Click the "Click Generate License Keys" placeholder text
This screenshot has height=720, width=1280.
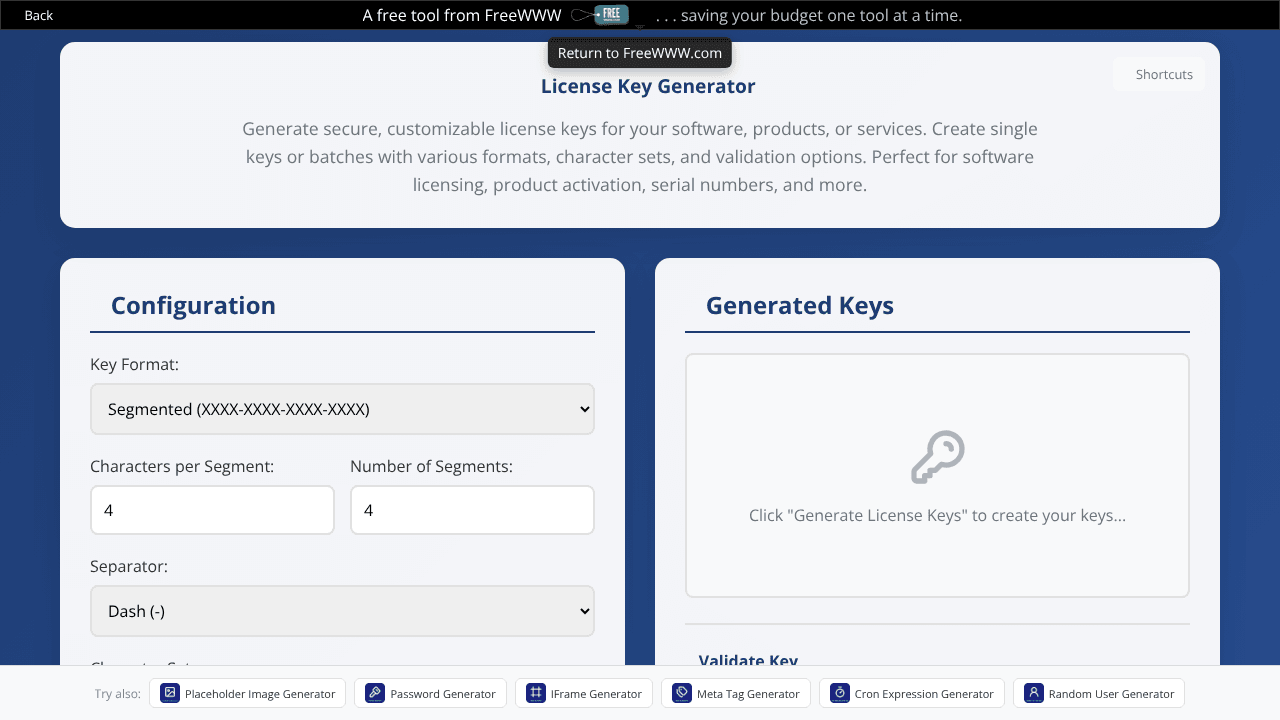pyautogui.click(x=937, y=516)
